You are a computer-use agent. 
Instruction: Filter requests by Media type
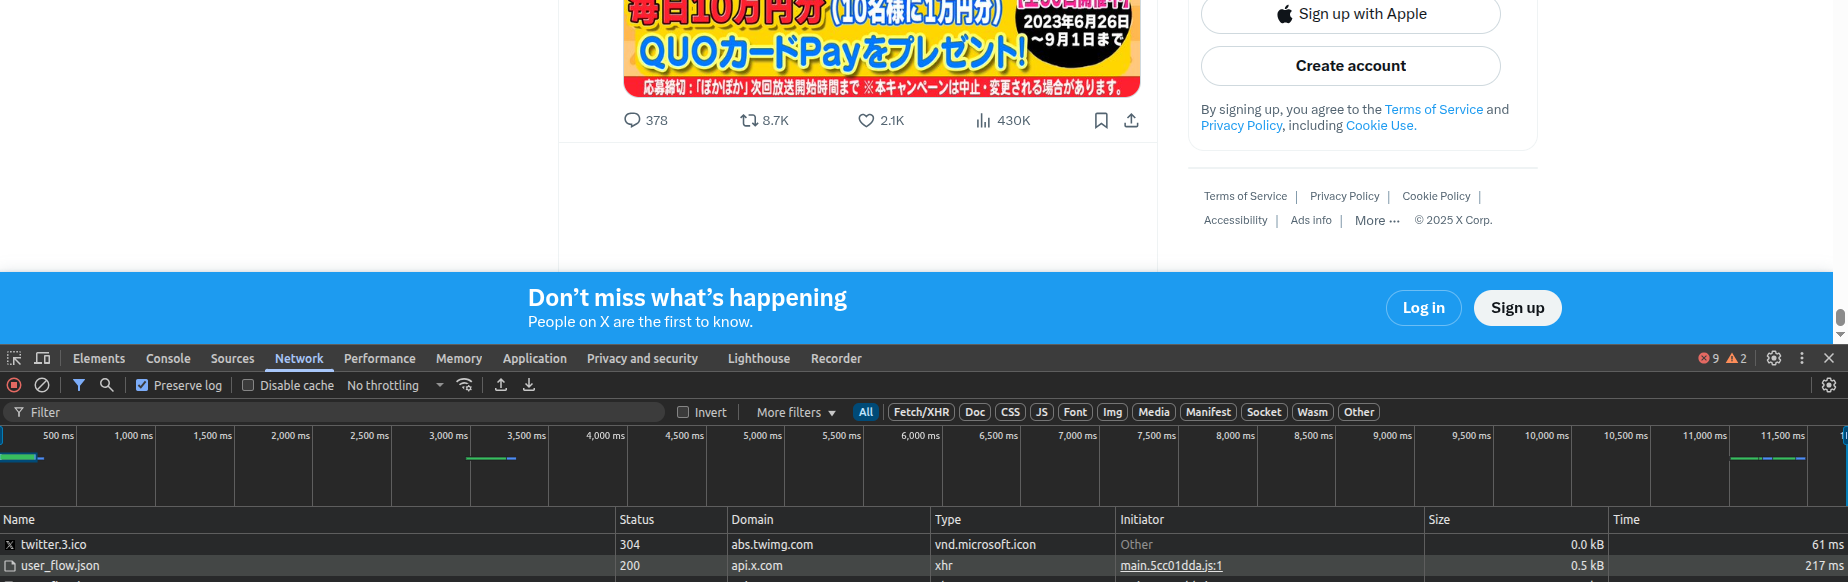pyautogui.click(x=1154, y=412)
